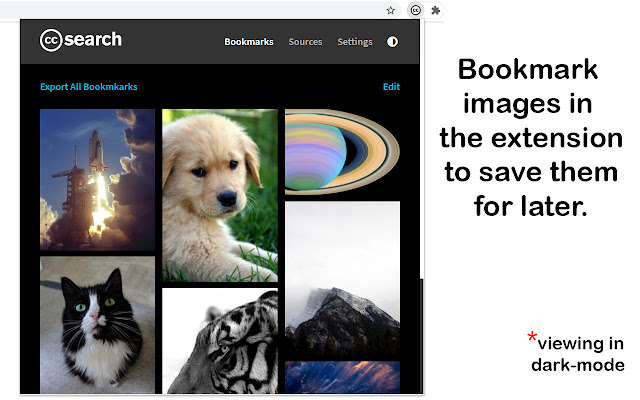This screenshot has height=400, width=640.
Task: Open the black and white cat image
Action: point(98,325)
